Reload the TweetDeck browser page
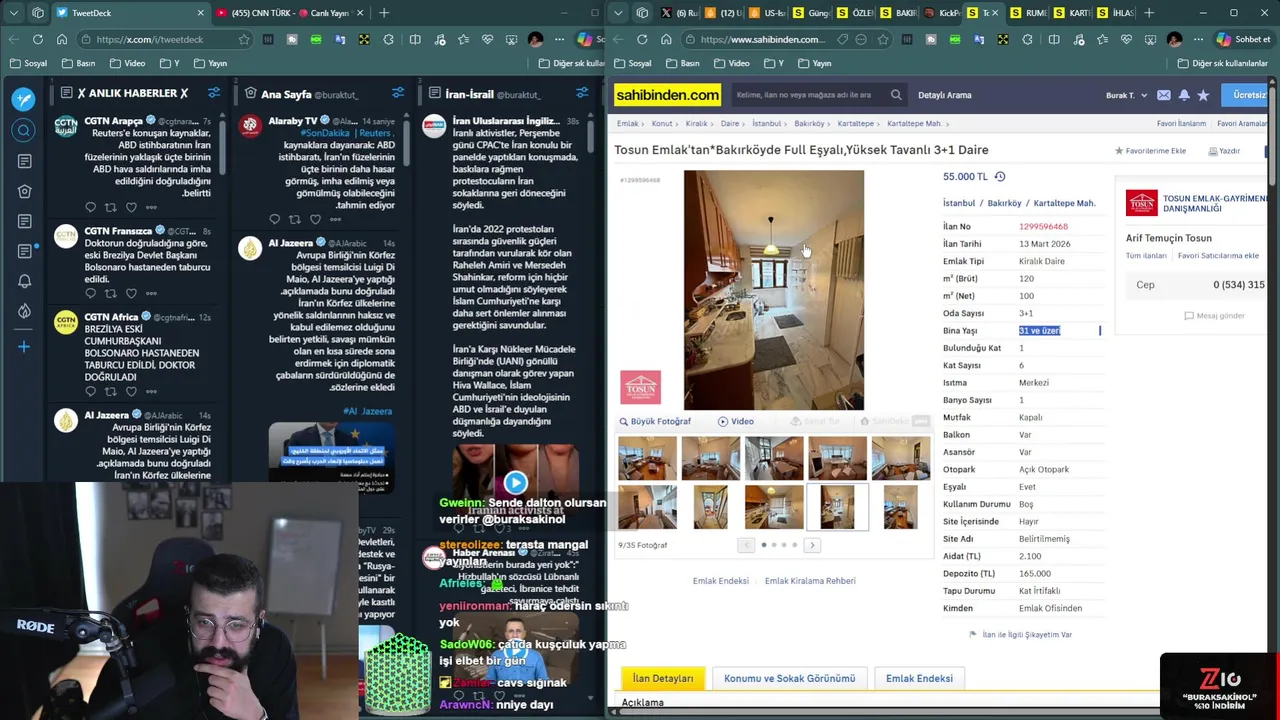This screenshot has width=1280, height=720. point(38,39)
